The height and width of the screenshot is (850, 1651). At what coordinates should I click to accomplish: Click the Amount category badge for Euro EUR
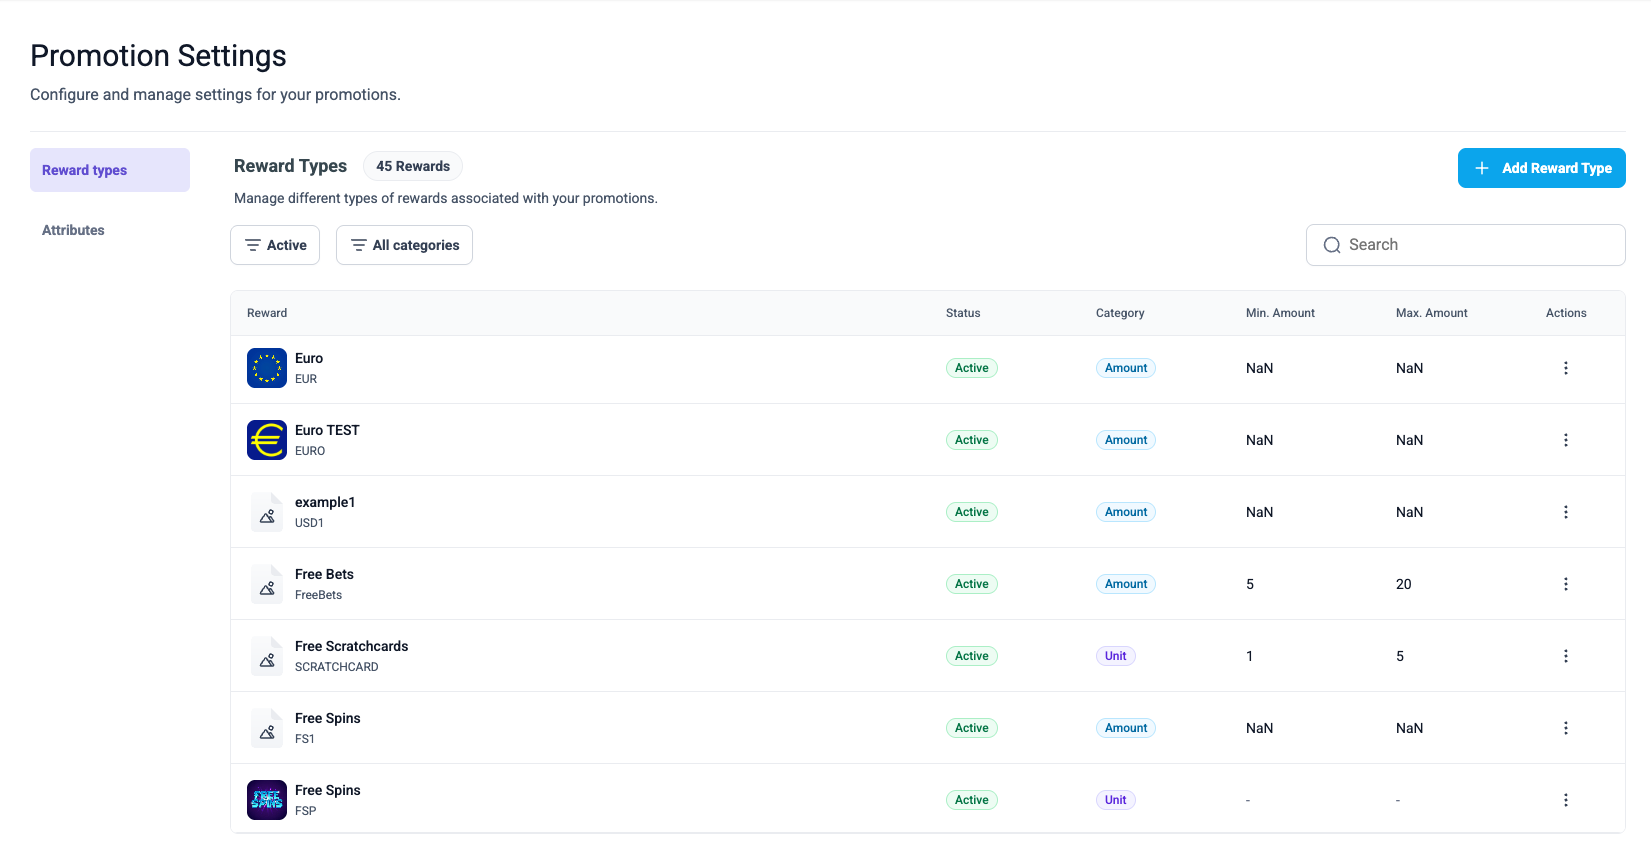[x=1126, y=368]
